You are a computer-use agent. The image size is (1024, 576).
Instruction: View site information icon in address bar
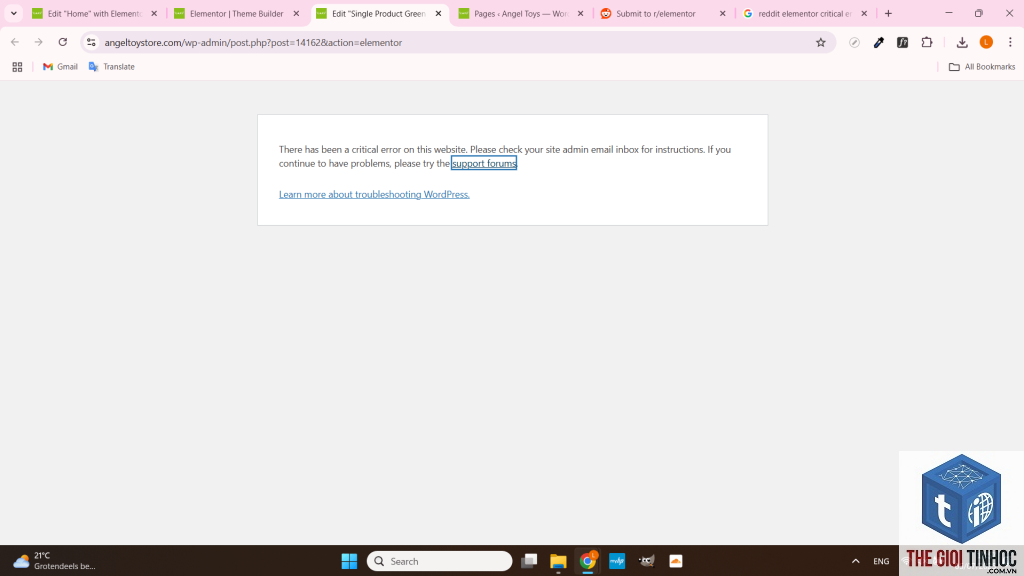point(91,42)
